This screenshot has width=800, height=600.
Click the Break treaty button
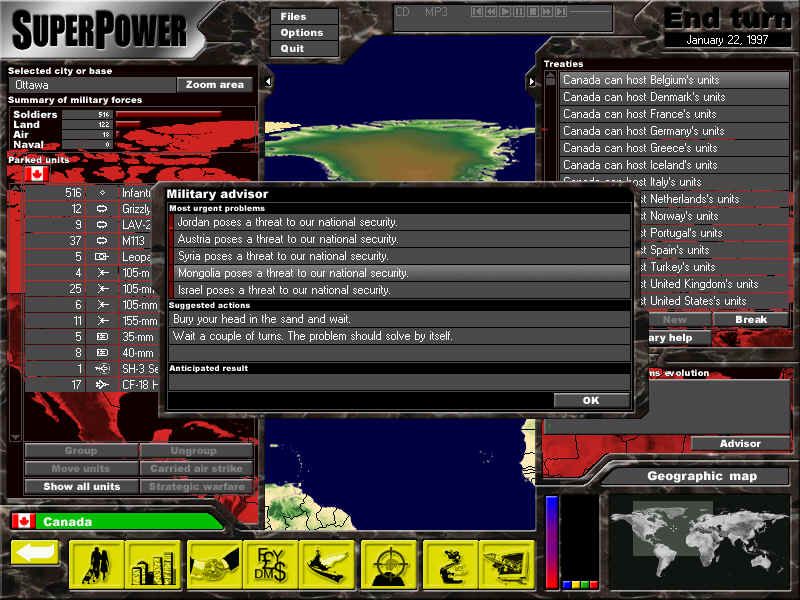[751, 319]
